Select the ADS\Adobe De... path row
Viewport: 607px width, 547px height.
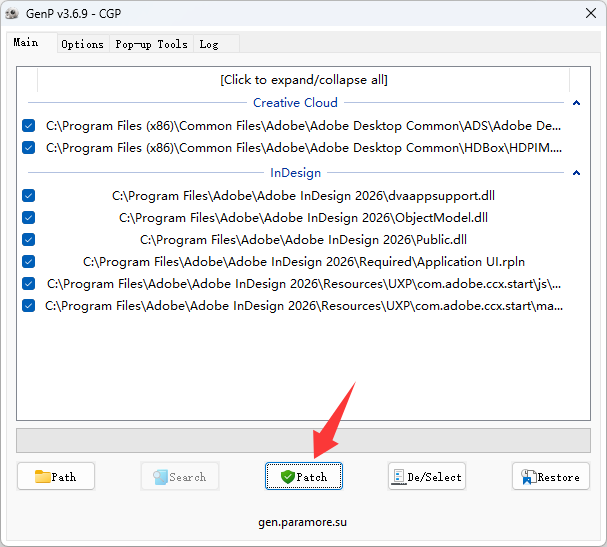(304, 125)
